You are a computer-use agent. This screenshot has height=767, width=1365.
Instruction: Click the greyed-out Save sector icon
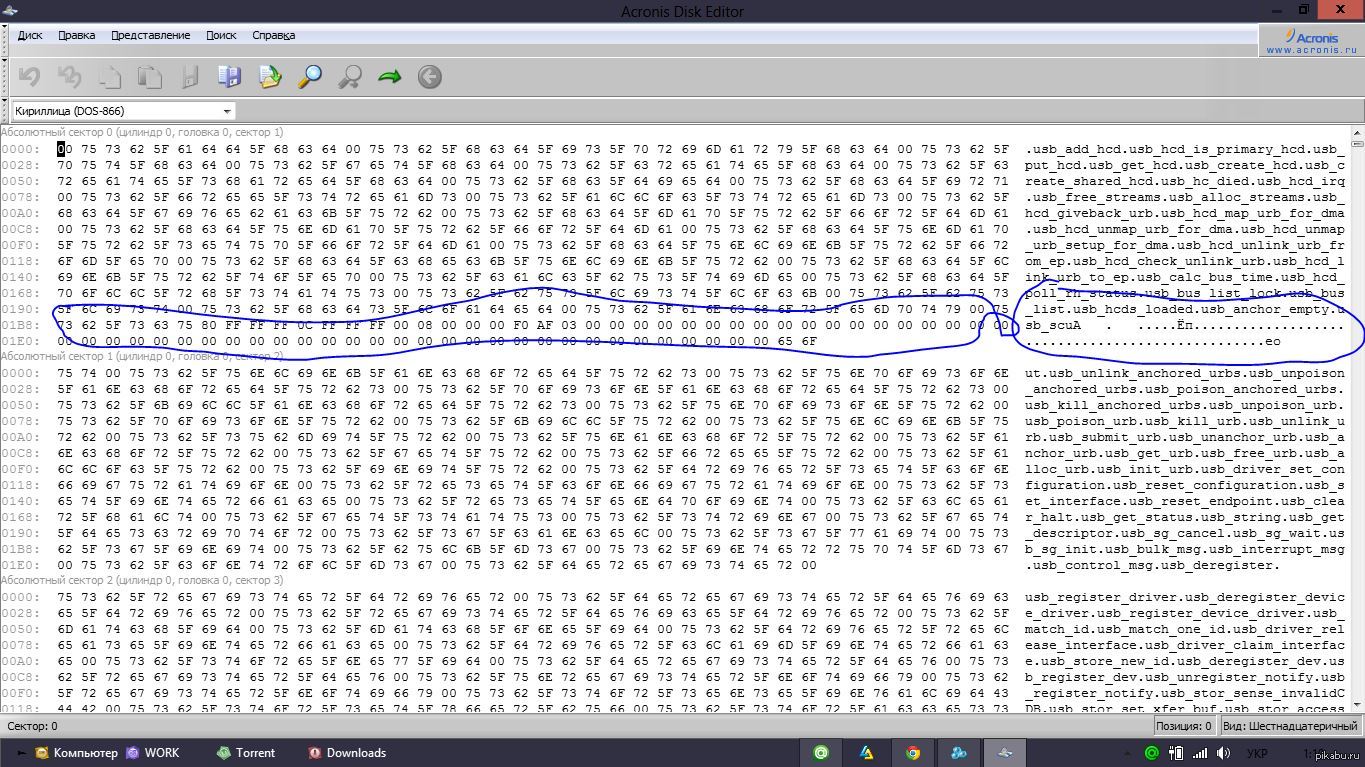coord(189,77)
